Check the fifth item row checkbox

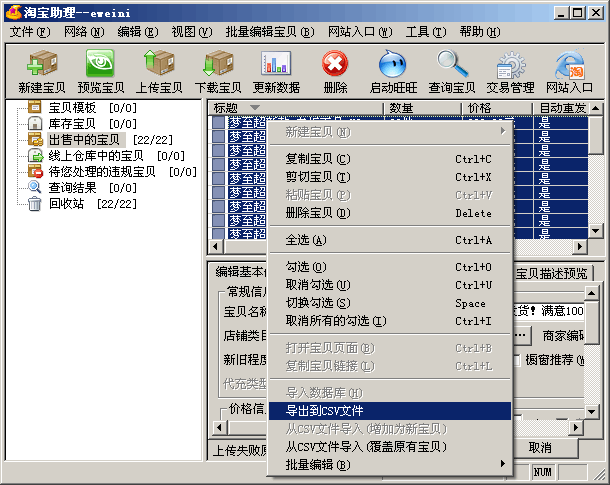(x=219, y=179)
